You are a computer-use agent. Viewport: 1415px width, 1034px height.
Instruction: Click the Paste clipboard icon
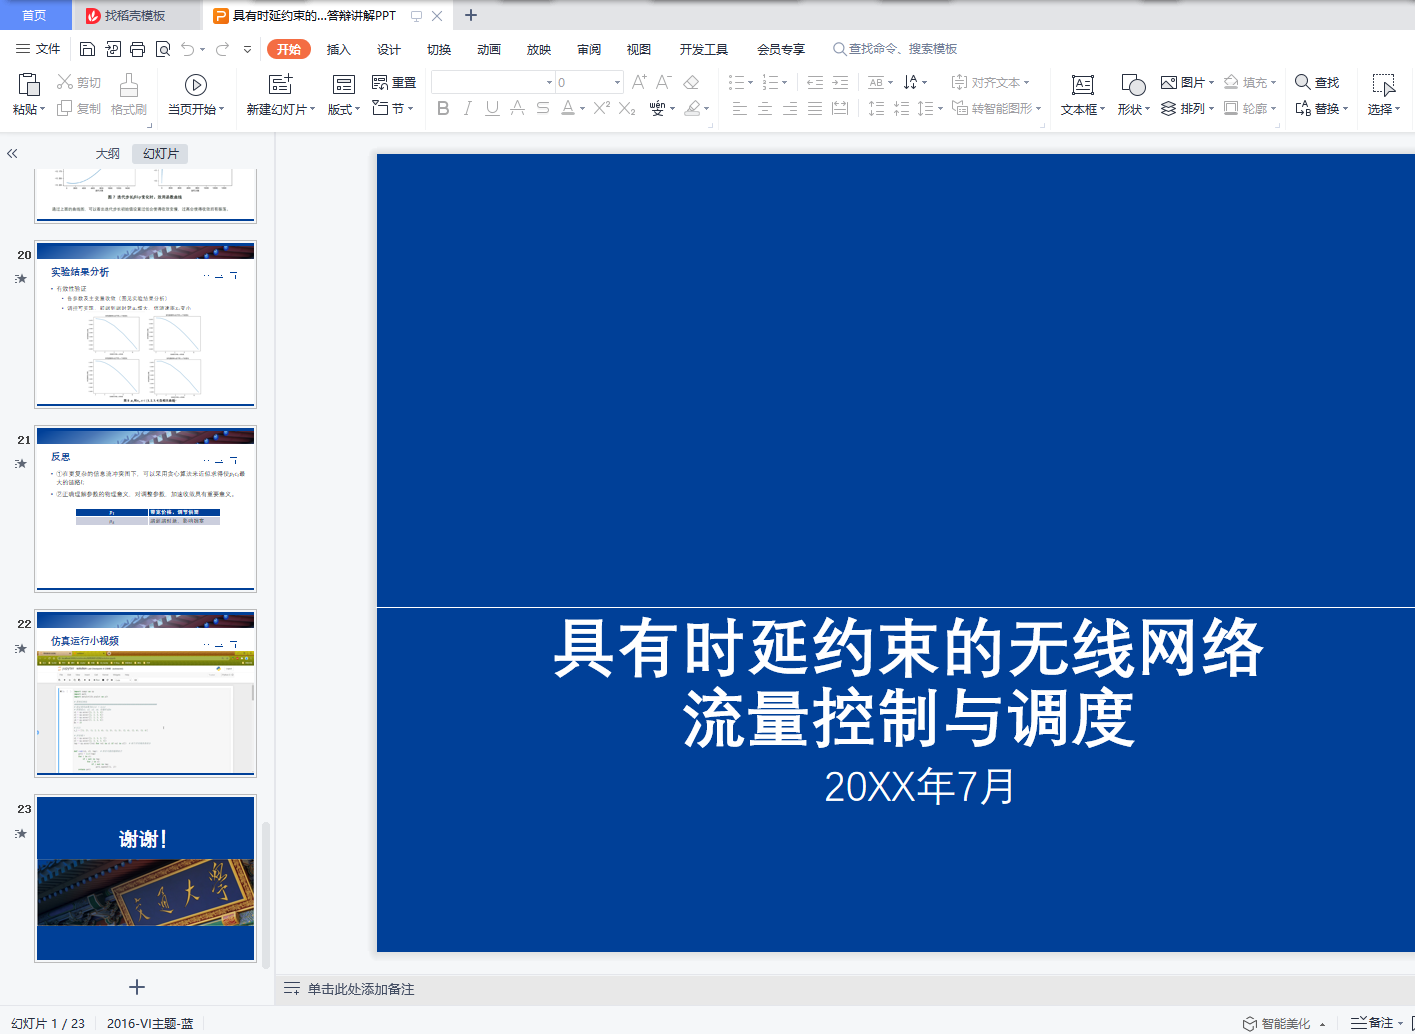(x=28, y=85)
